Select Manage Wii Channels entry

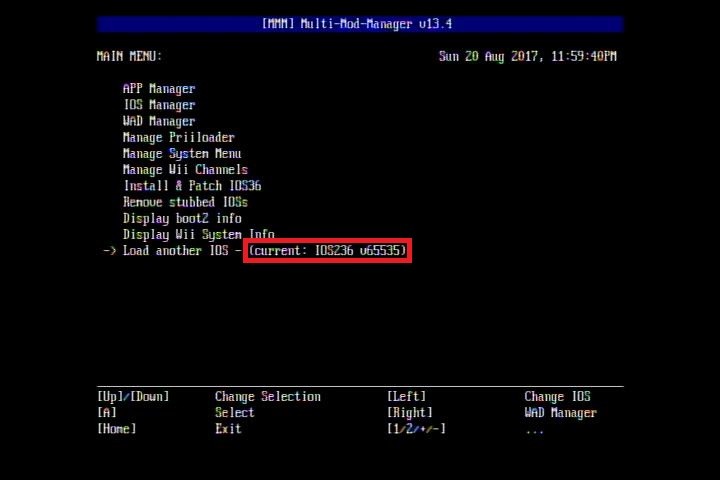[185, 170]
